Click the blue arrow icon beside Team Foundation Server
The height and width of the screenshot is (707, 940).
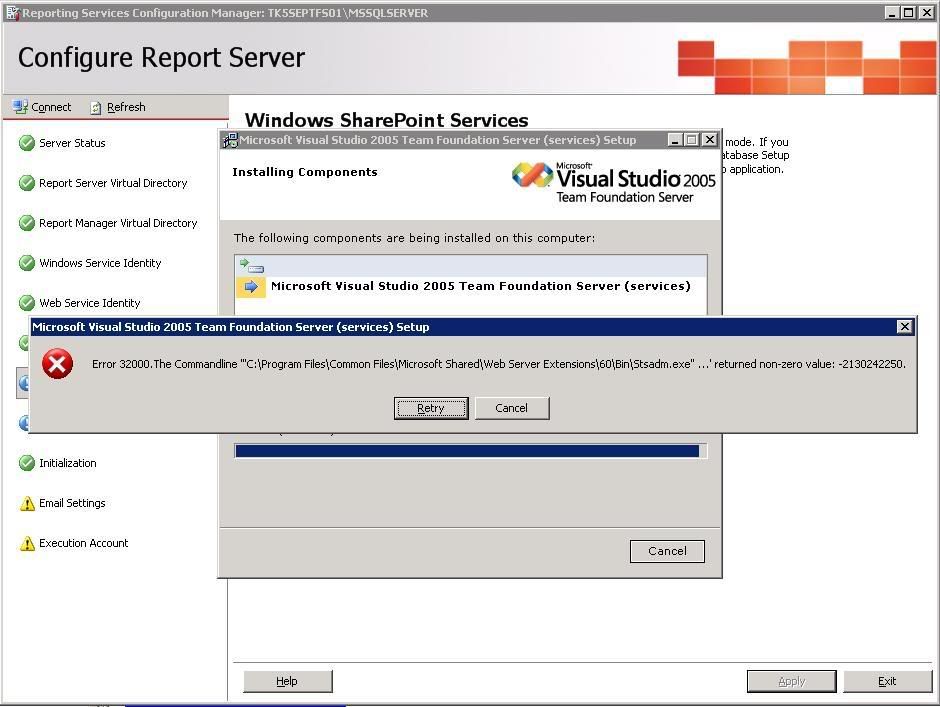point(251,287)
